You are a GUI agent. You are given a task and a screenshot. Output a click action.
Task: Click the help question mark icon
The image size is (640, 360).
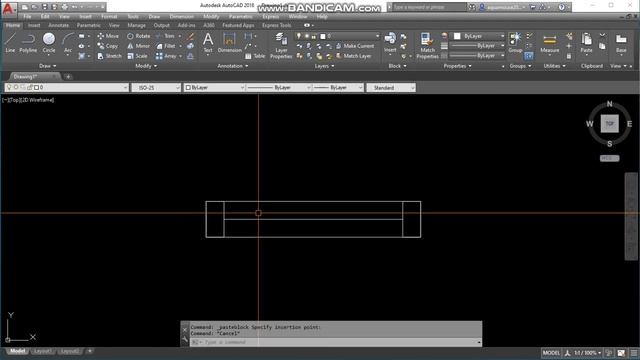(x=562, y=7)
